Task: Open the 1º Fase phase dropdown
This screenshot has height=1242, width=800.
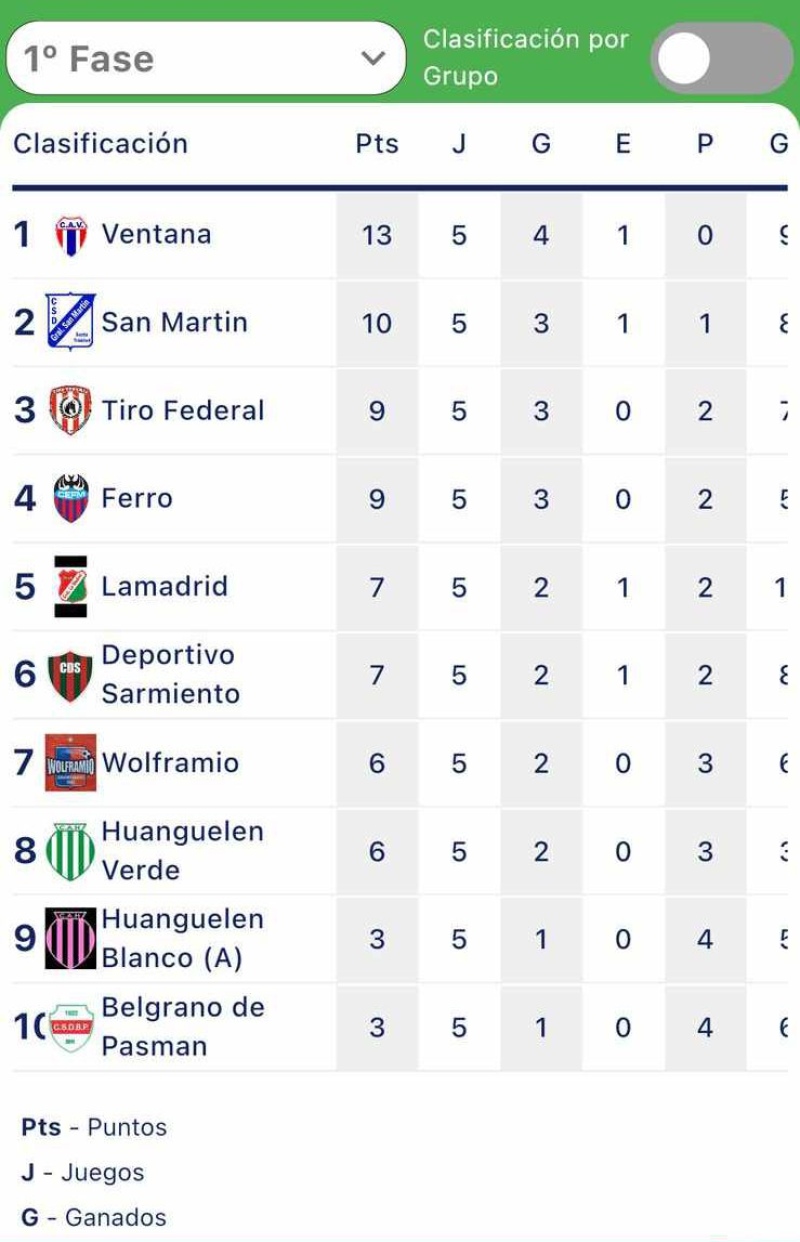Action: (205, 59)
